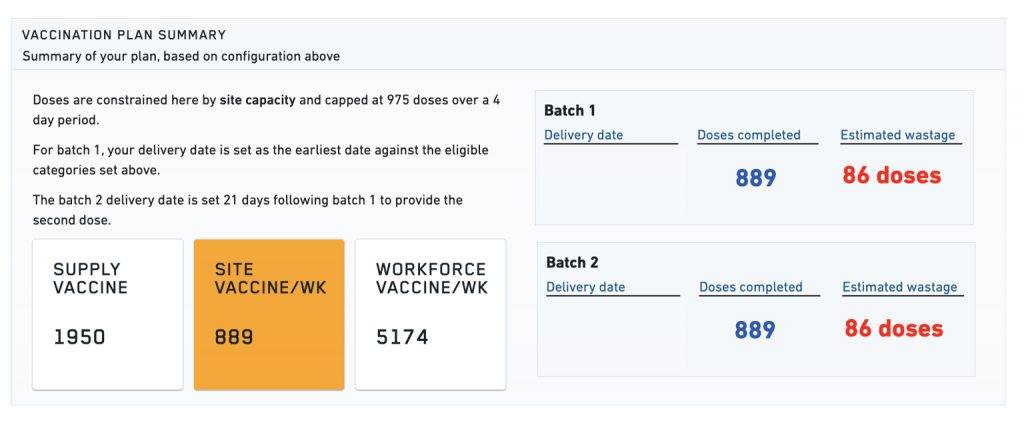The image size is (1024, 423).
Task: Click Batch 1 Estimated wastage label
Action: click(897, 135)
